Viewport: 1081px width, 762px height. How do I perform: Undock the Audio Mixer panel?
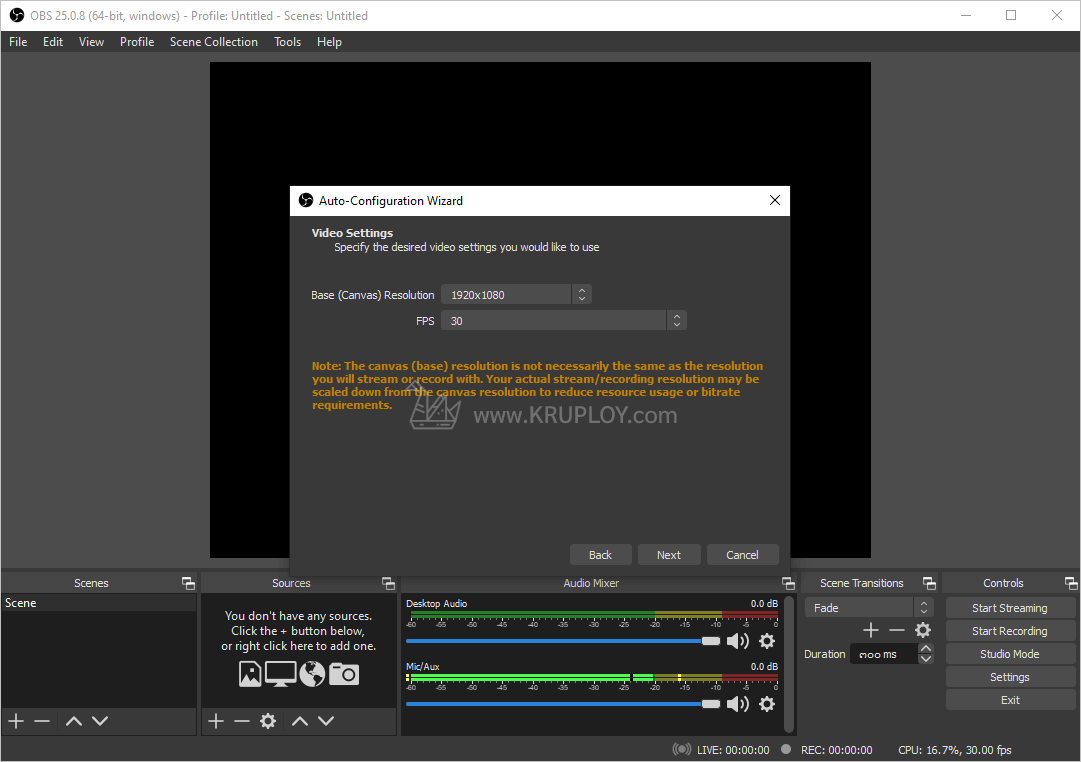788,583
